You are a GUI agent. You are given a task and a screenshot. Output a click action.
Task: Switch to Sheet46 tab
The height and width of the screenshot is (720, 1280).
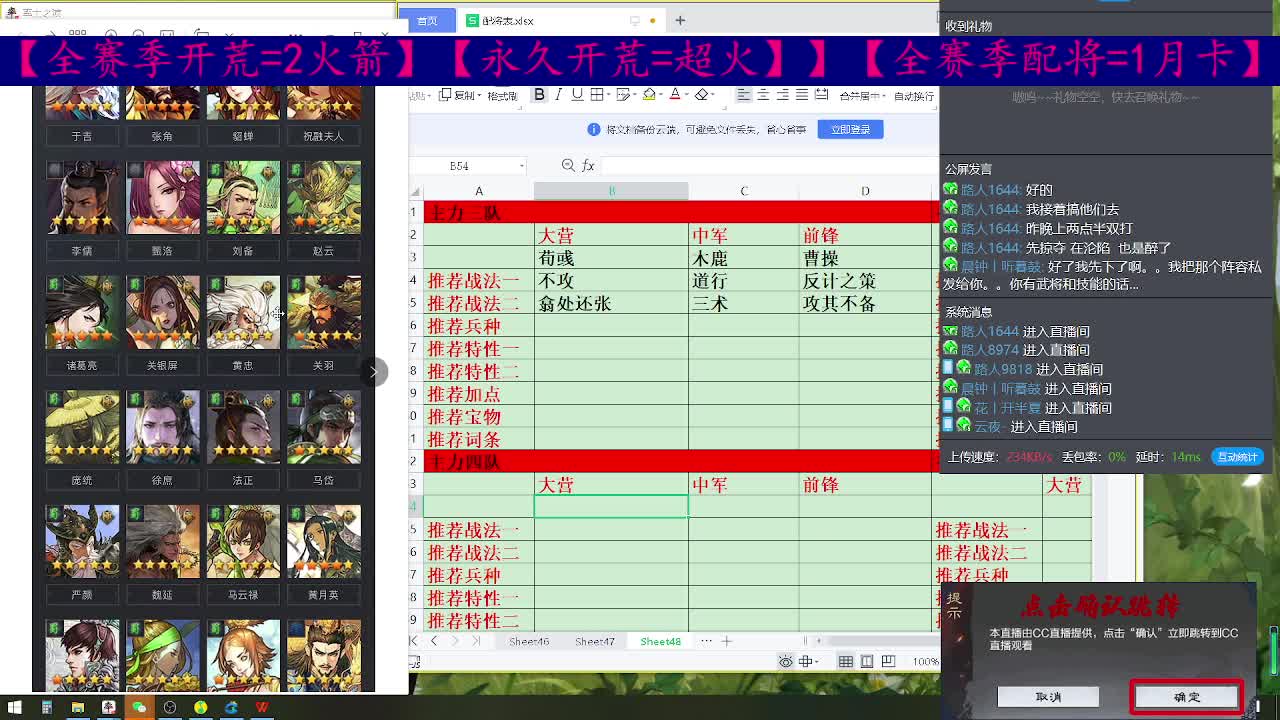[x=529, y=641]
